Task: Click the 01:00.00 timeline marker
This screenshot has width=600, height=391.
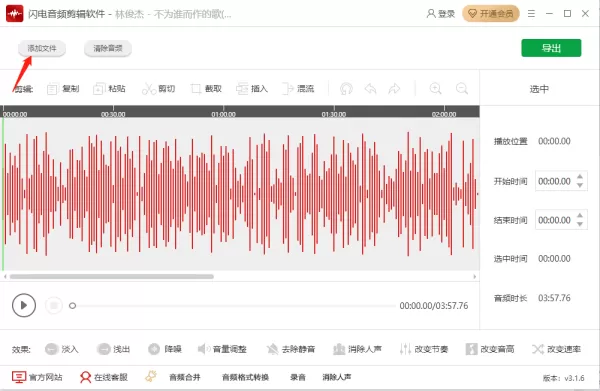Action: 223,114
